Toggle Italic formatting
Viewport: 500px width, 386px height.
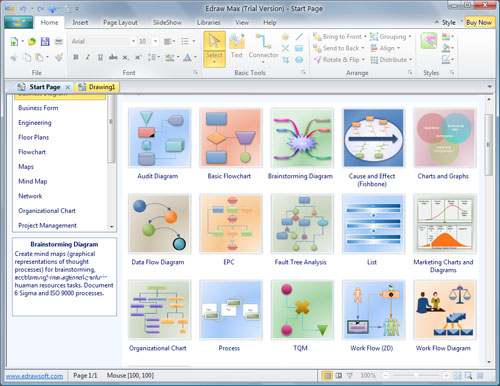88,57
